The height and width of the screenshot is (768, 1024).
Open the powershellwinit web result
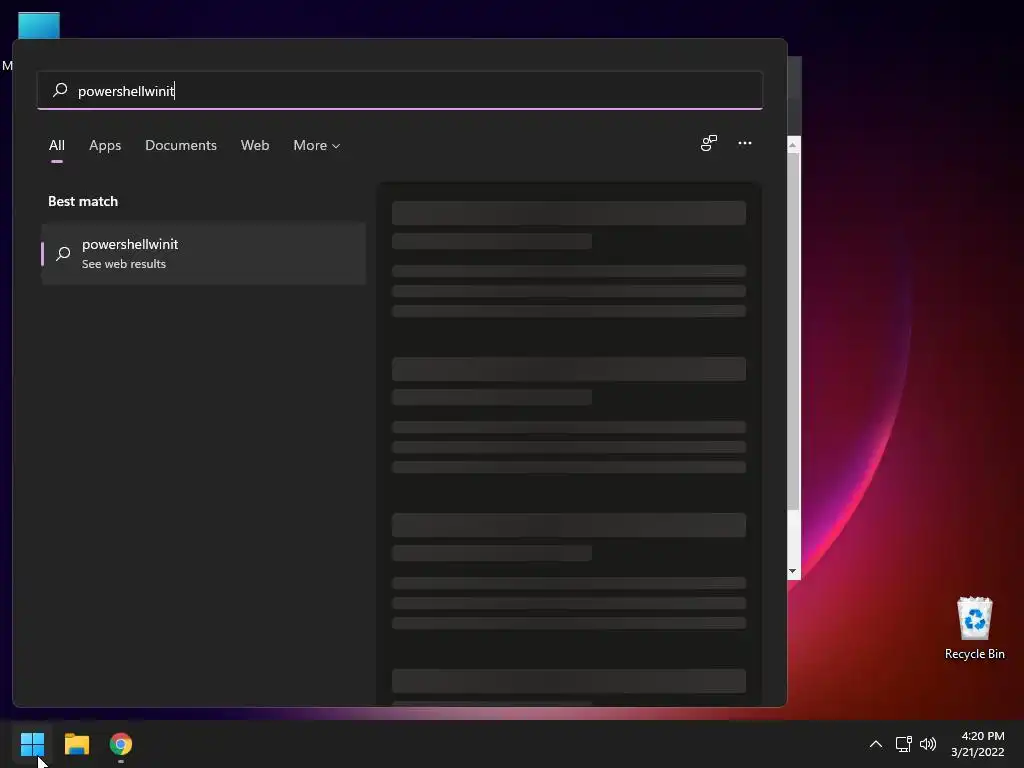(204, 253)
